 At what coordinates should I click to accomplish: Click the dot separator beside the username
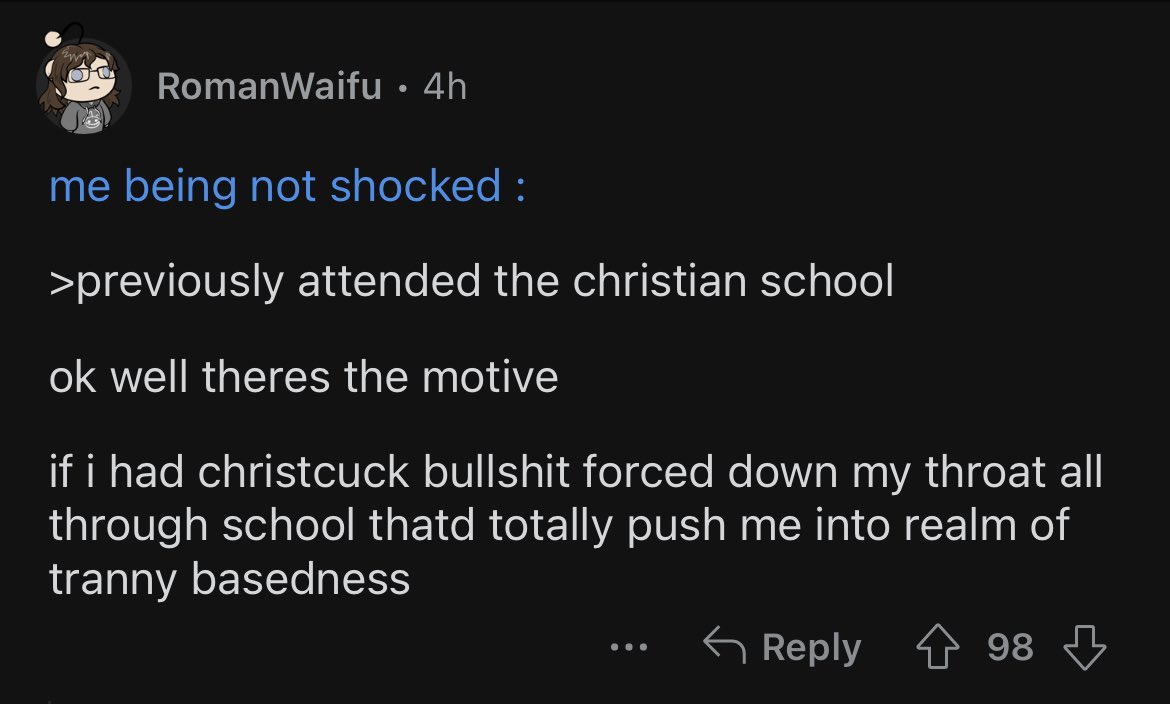click(402, 88)
